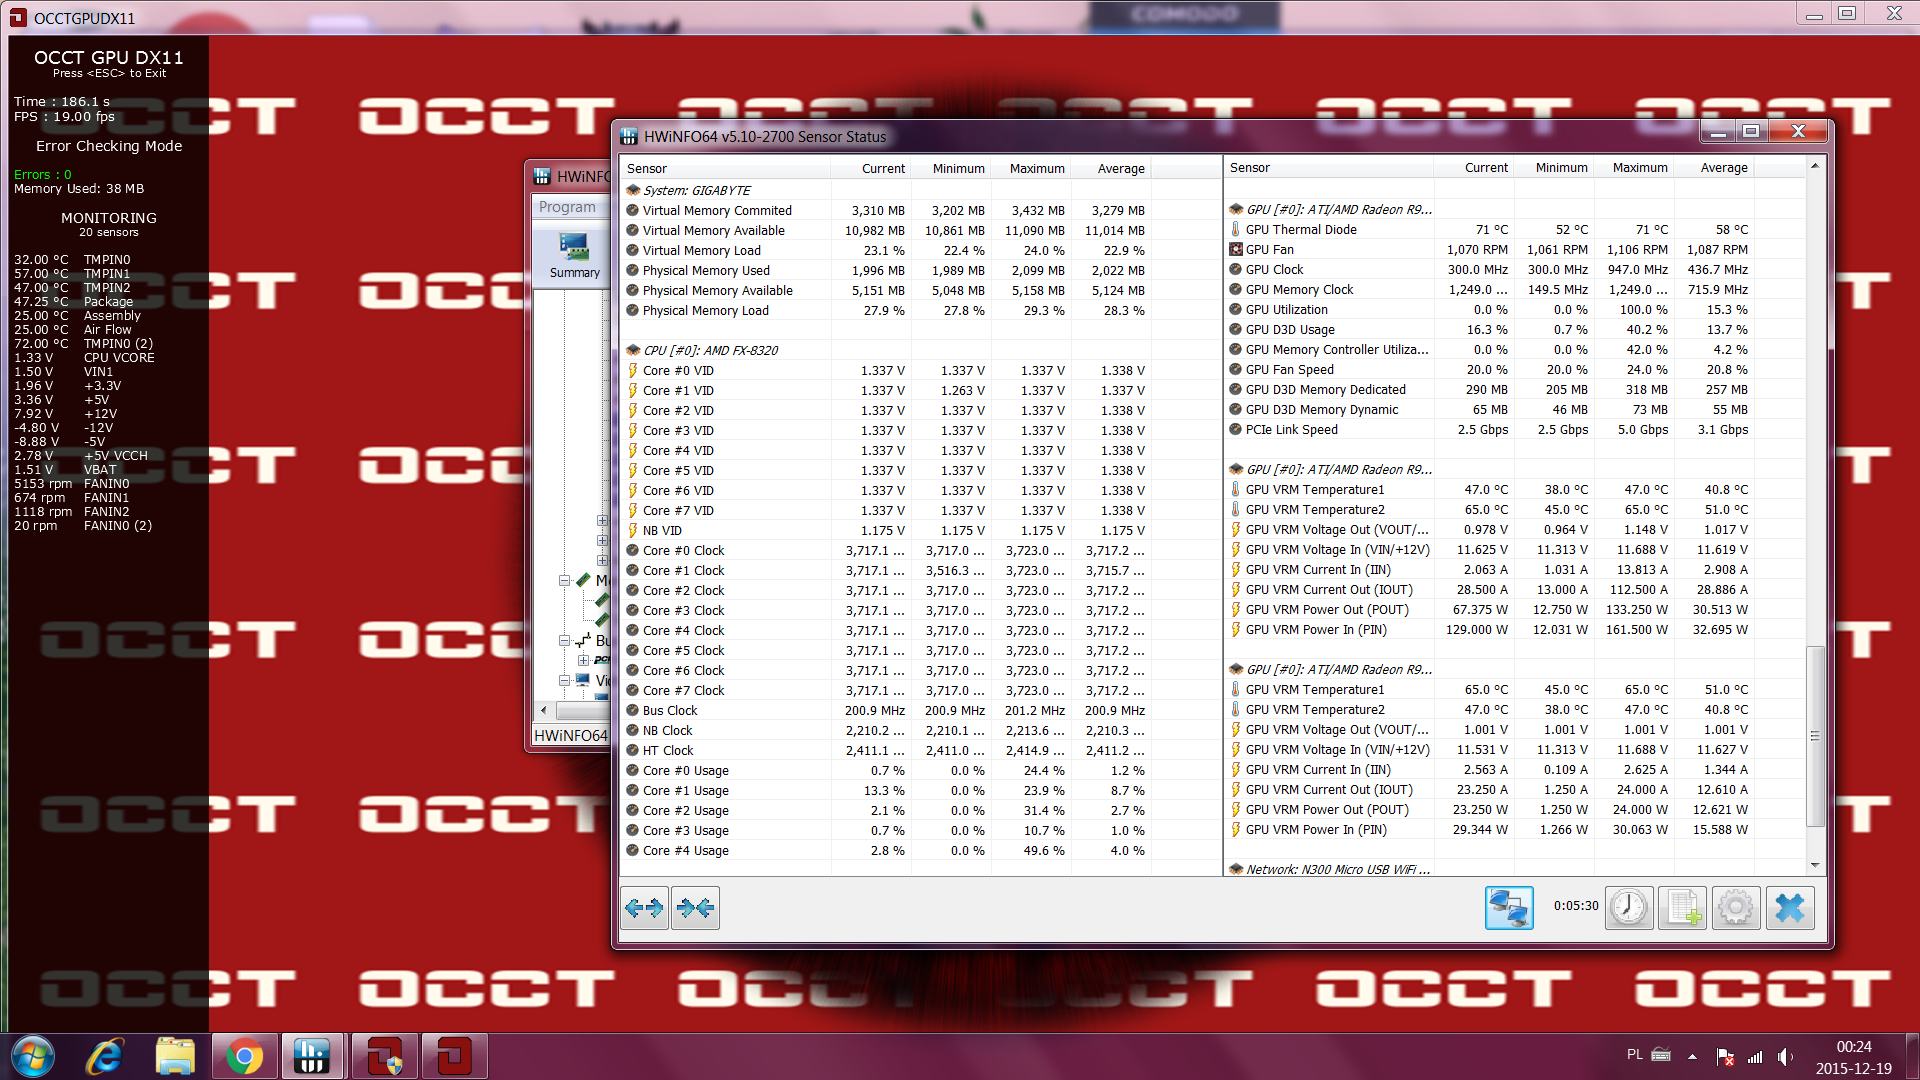
Task: Select the Core #1 Clock row
Action: pos(886,571)
